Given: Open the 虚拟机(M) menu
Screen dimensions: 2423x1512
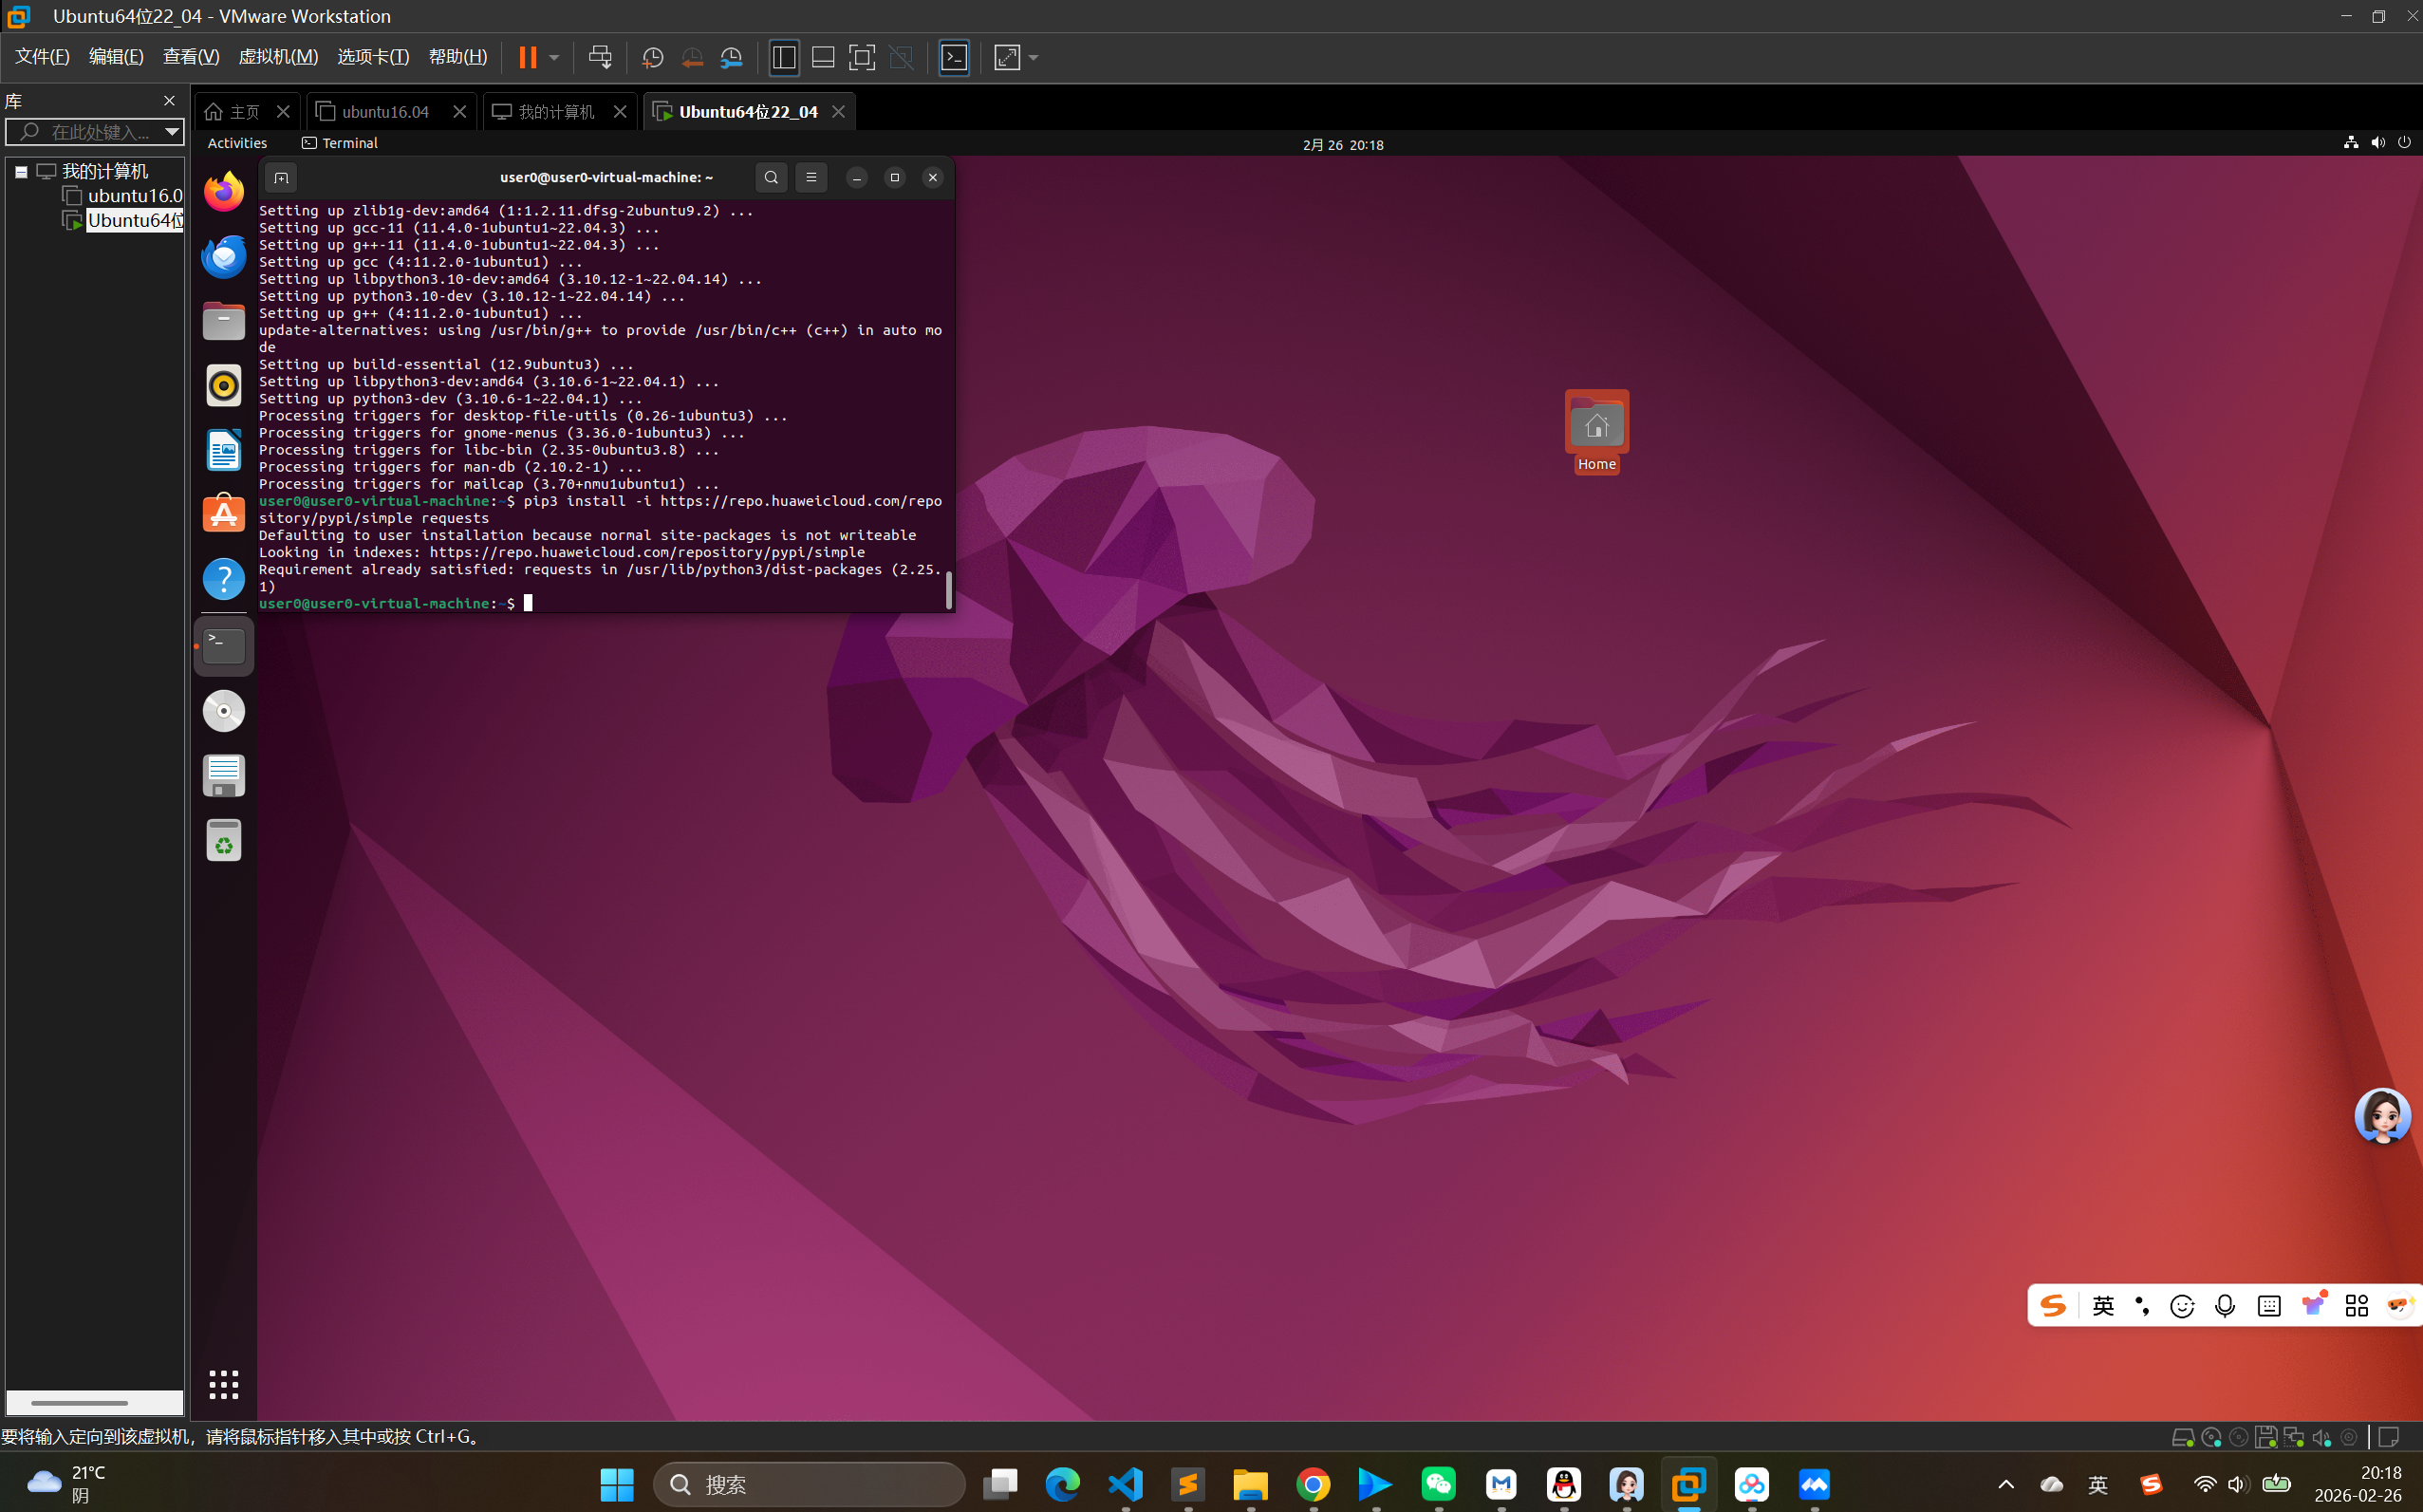Looking at the screenshot, I should tap(277, 57).
